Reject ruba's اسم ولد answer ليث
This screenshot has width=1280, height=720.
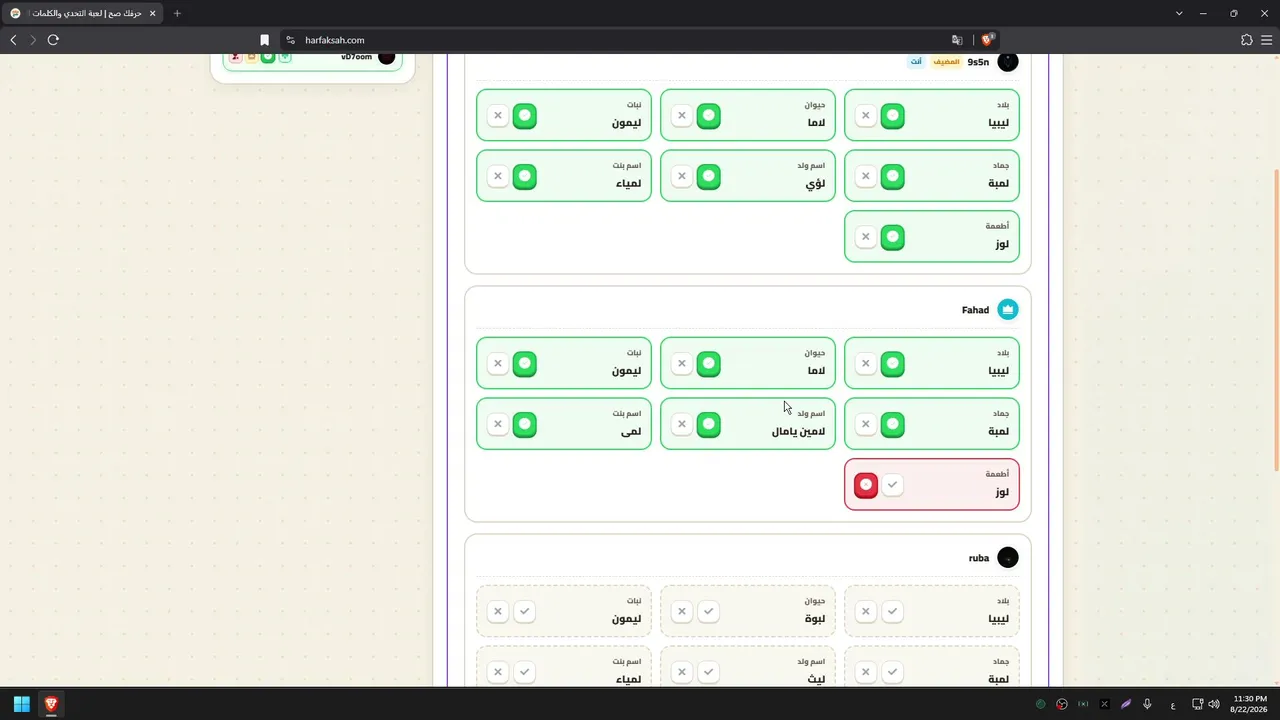pos(682,673)
